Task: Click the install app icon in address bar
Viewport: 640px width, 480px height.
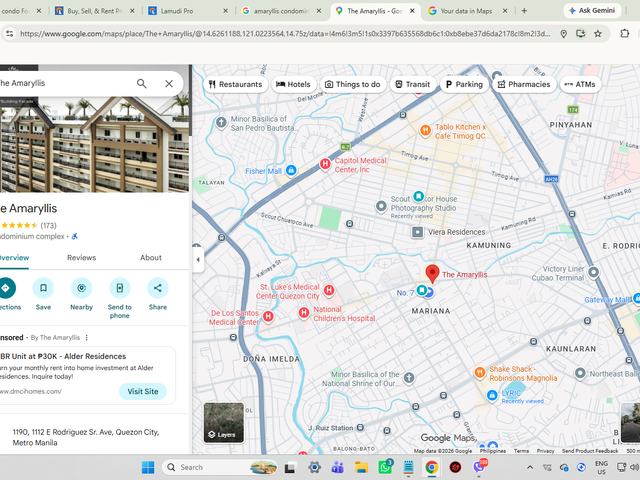Action: (580, 33)
